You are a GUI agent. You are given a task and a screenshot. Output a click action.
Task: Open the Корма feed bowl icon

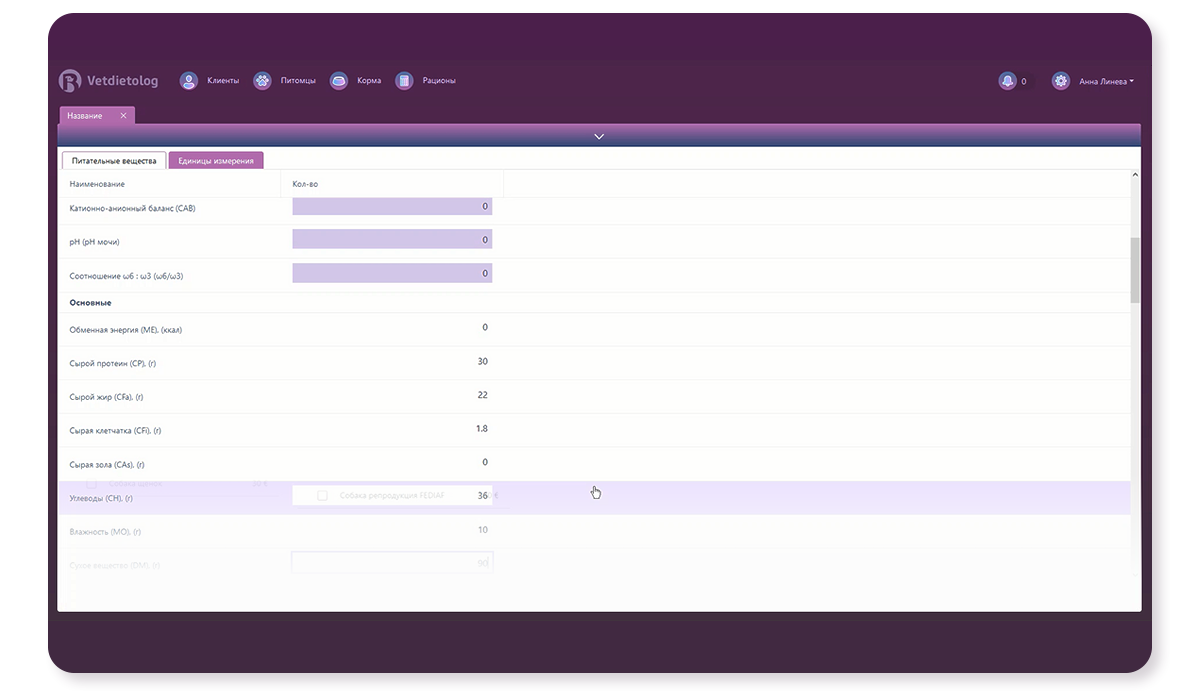pyautogui.click(x=339, y=81)
